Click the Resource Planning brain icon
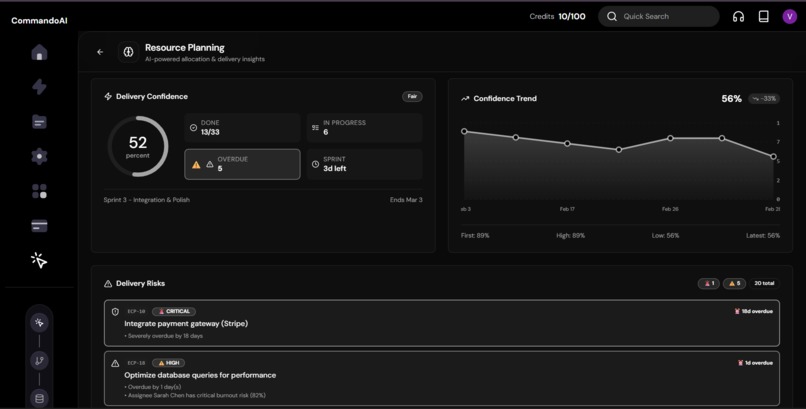The height and width of the screenshot is (409, 806). 129,52
